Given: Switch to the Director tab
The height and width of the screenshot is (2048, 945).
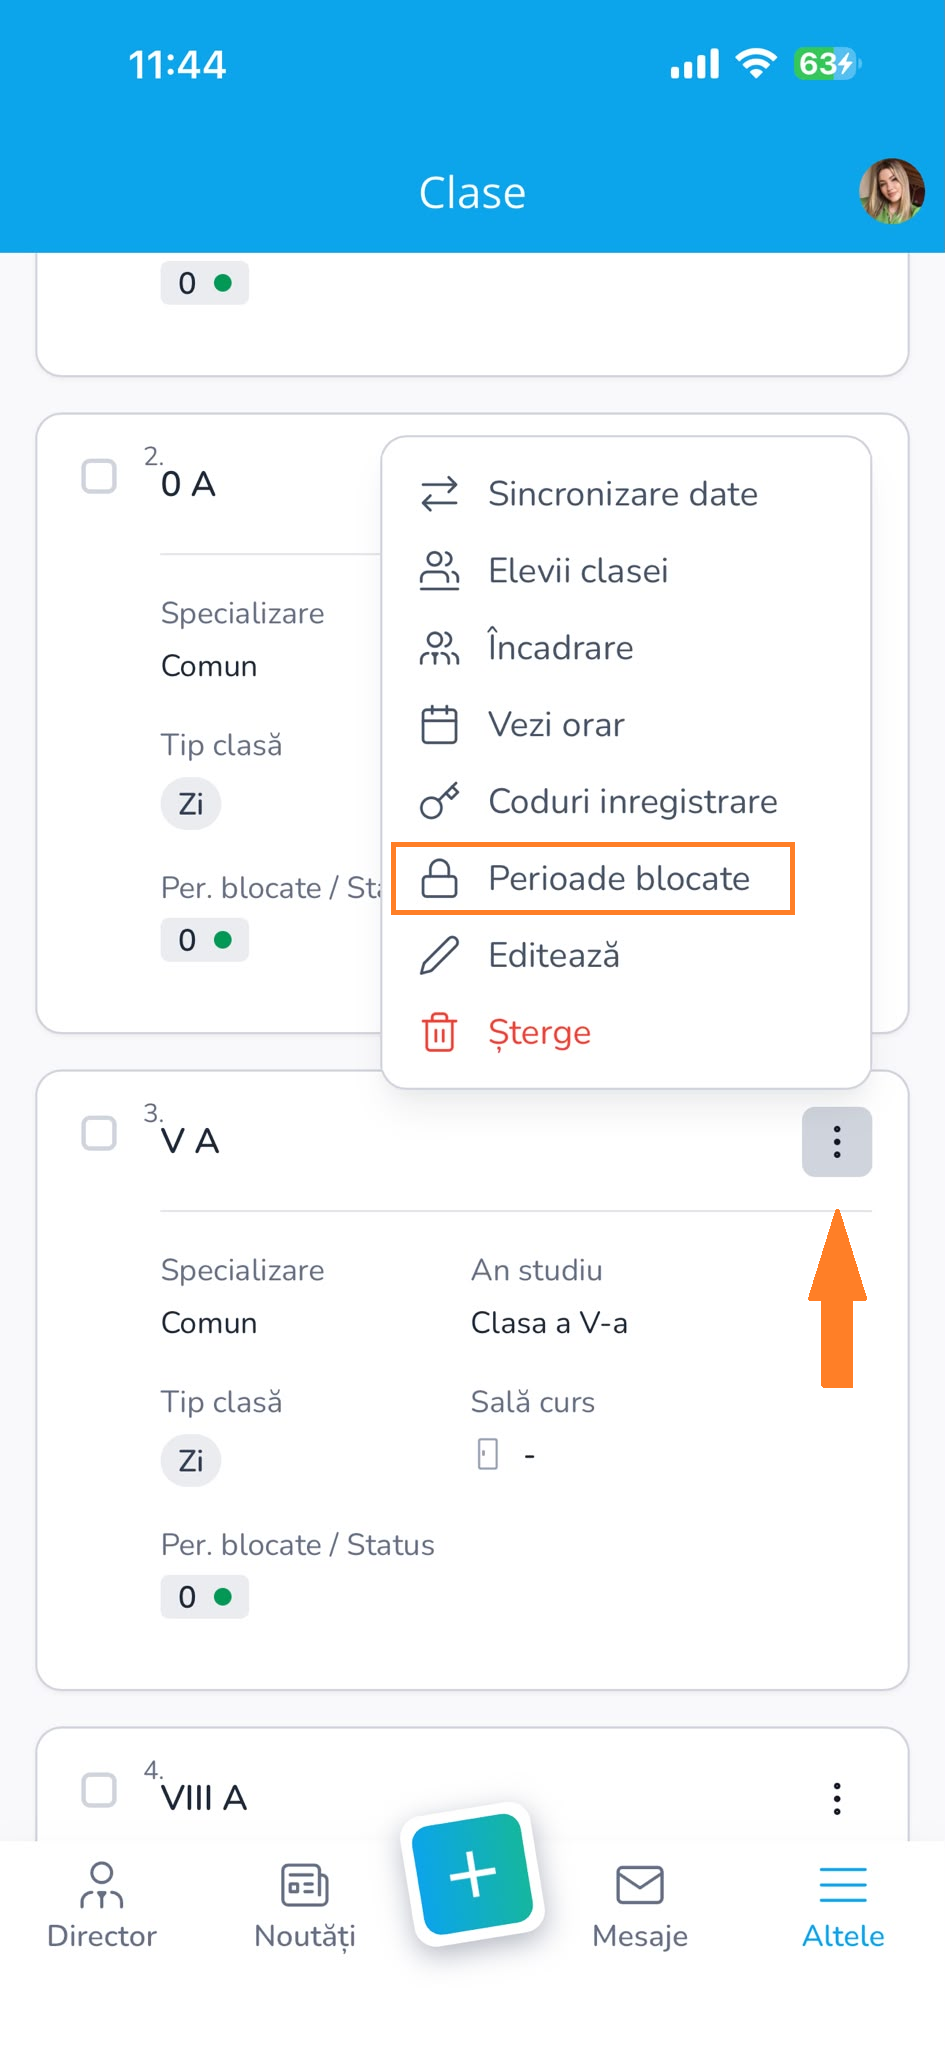Looking at the screenshot, I should [102, 1906].
